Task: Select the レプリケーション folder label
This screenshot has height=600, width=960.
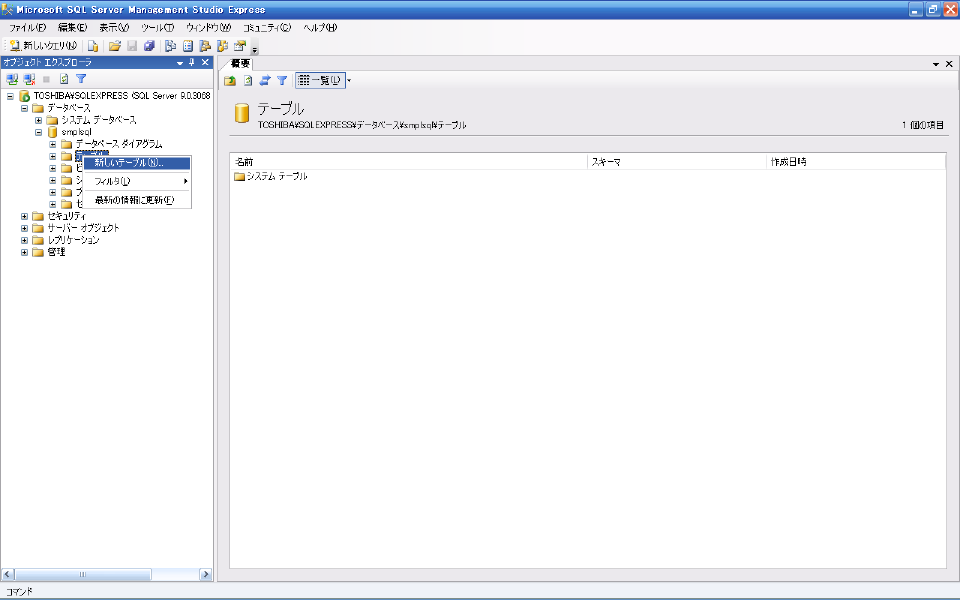Action: click(x=73, y=240)
